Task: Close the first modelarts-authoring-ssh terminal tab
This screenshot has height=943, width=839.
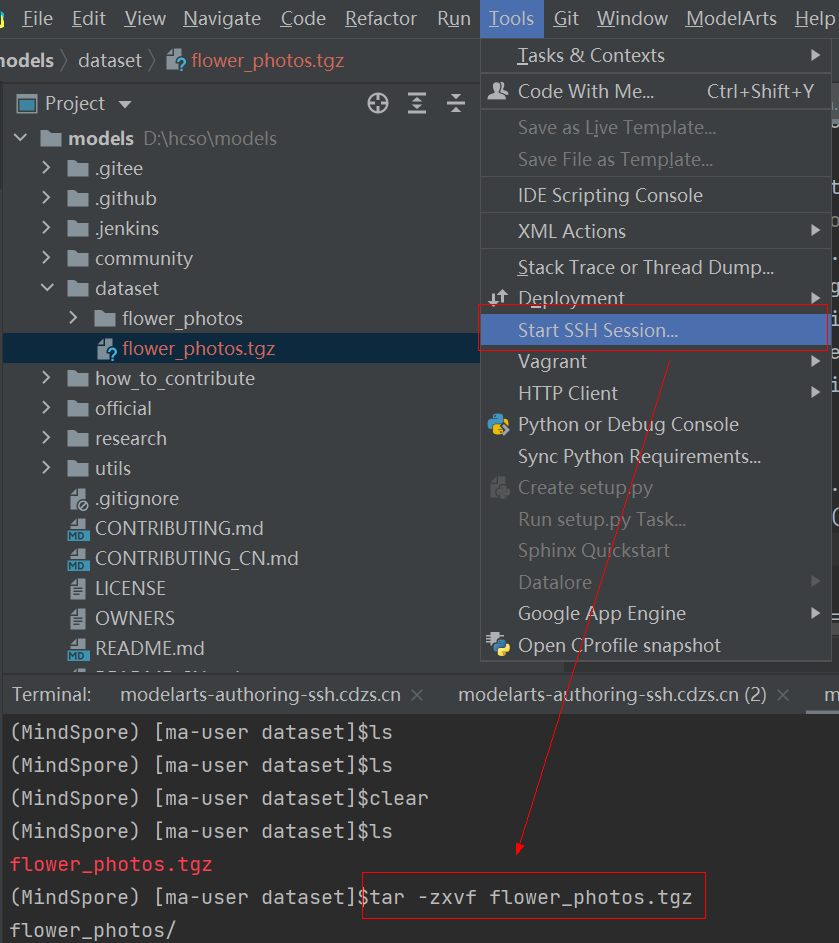Action: pos(417,694)
